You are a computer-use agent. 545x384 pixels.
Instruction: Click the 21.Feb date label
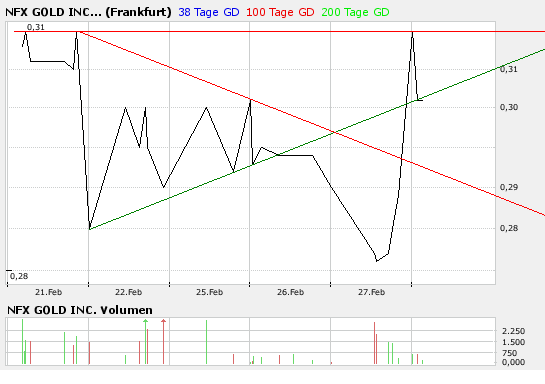48,292
